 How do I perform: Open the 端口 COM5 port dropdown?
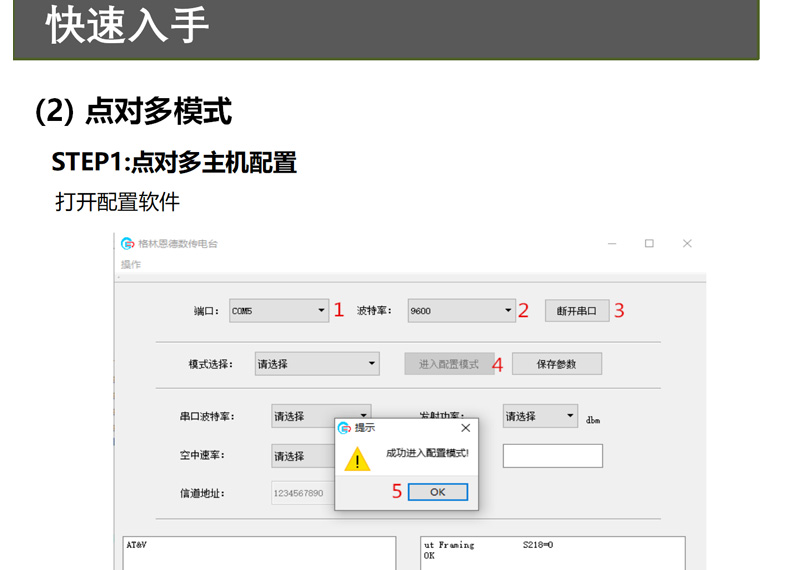pos(279,310)
